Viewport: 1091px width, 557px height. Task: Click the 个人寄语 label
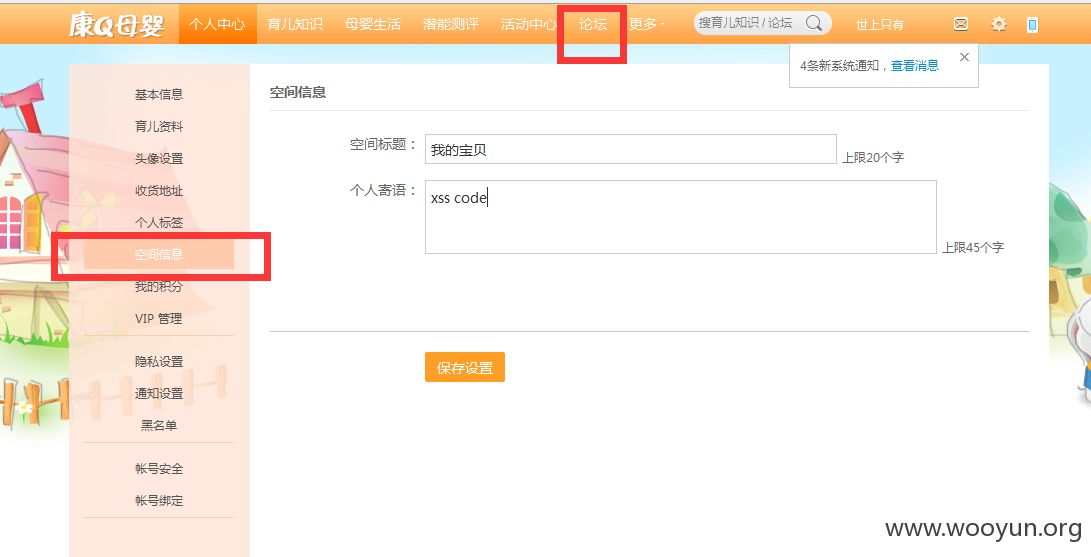pos(383,191)
